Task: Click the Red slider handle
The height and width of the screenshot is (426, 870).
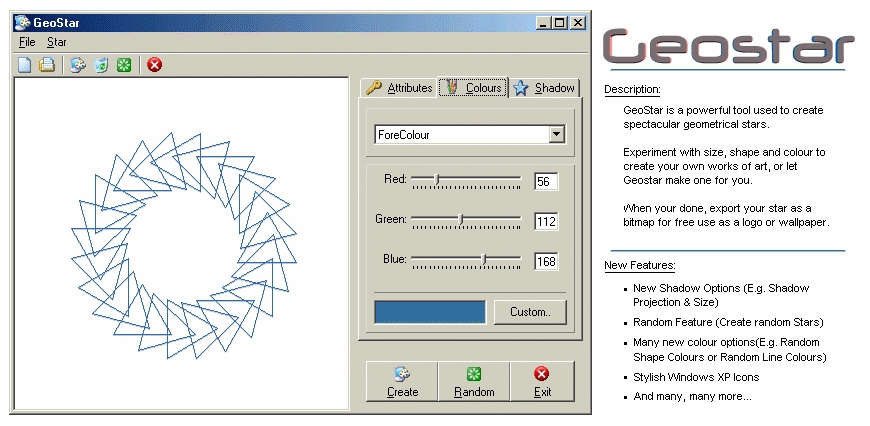Action: pyautogui.click(x=437, y=180)
